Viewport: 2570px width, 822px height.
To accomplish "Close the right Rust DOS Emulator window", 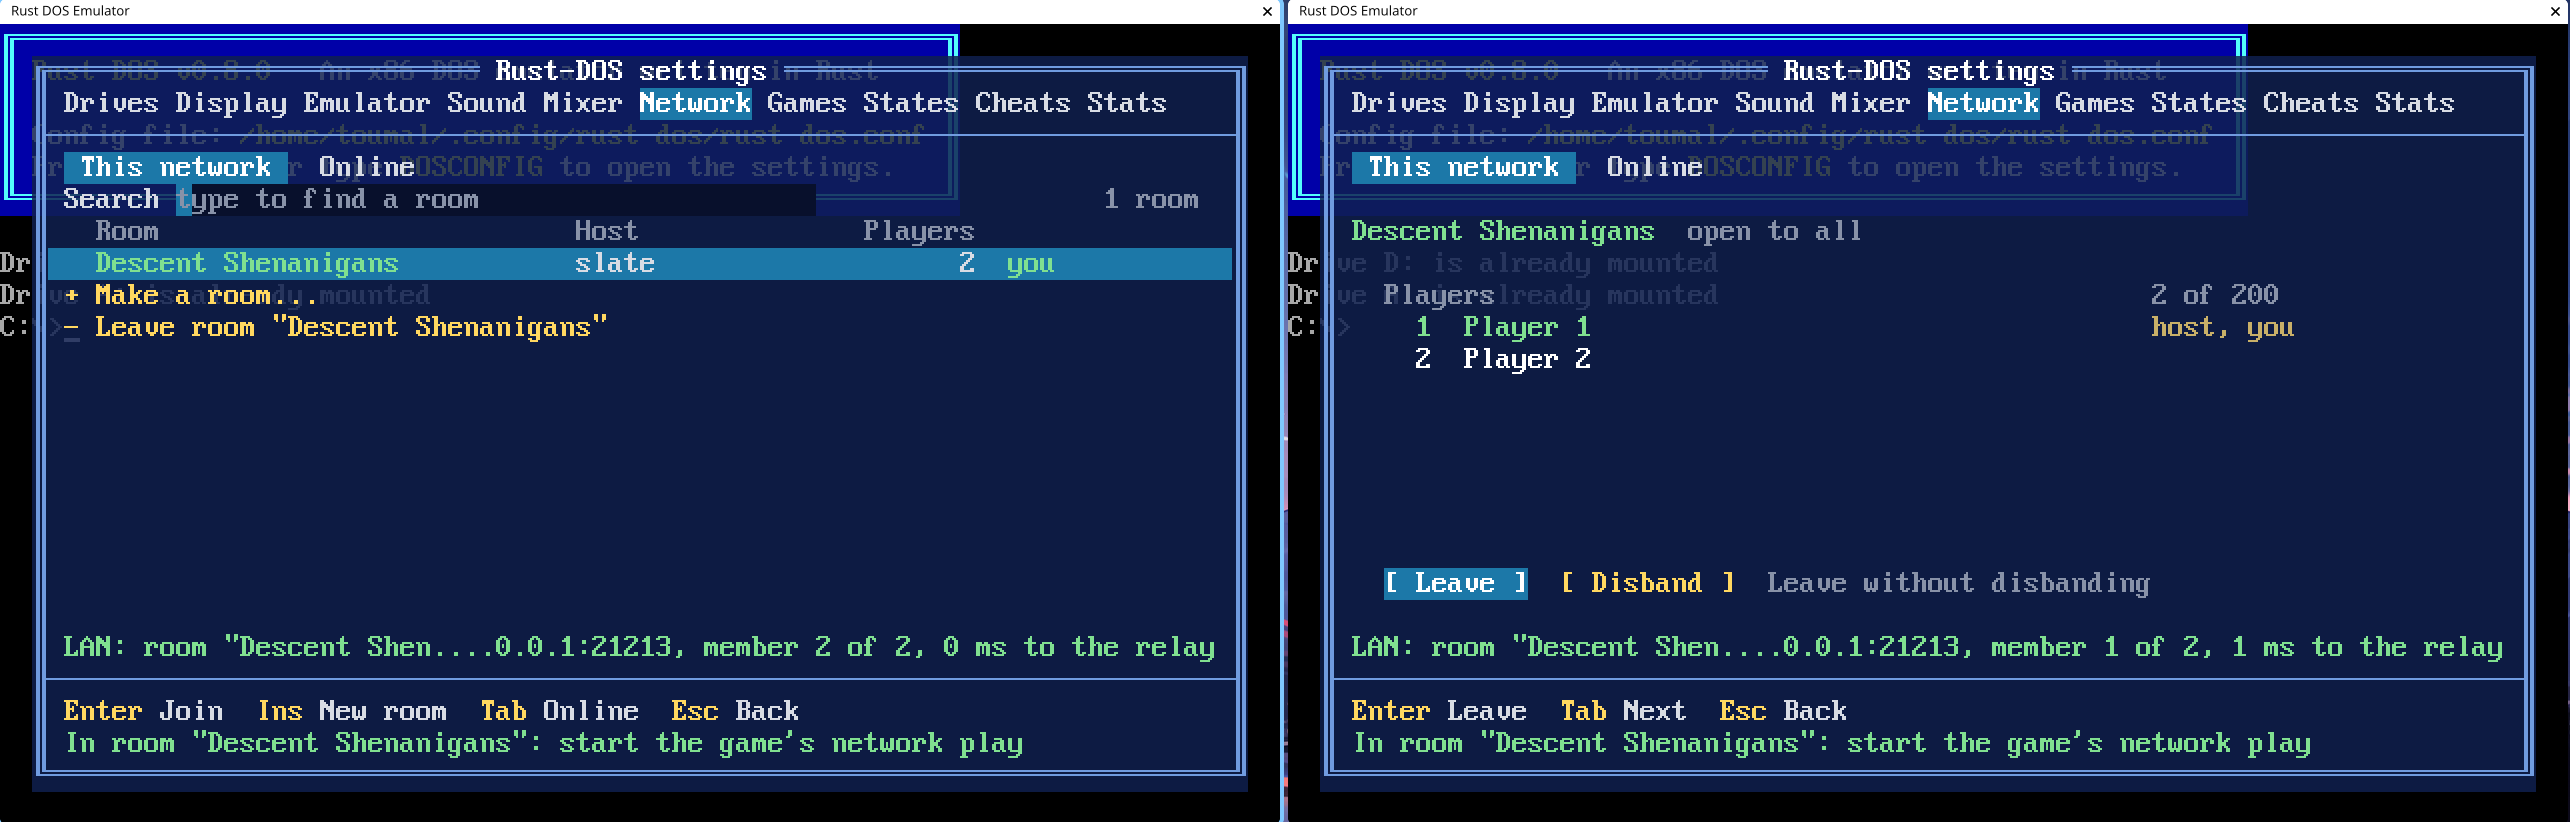I will pyautogui.click(x=2556, y=11).
